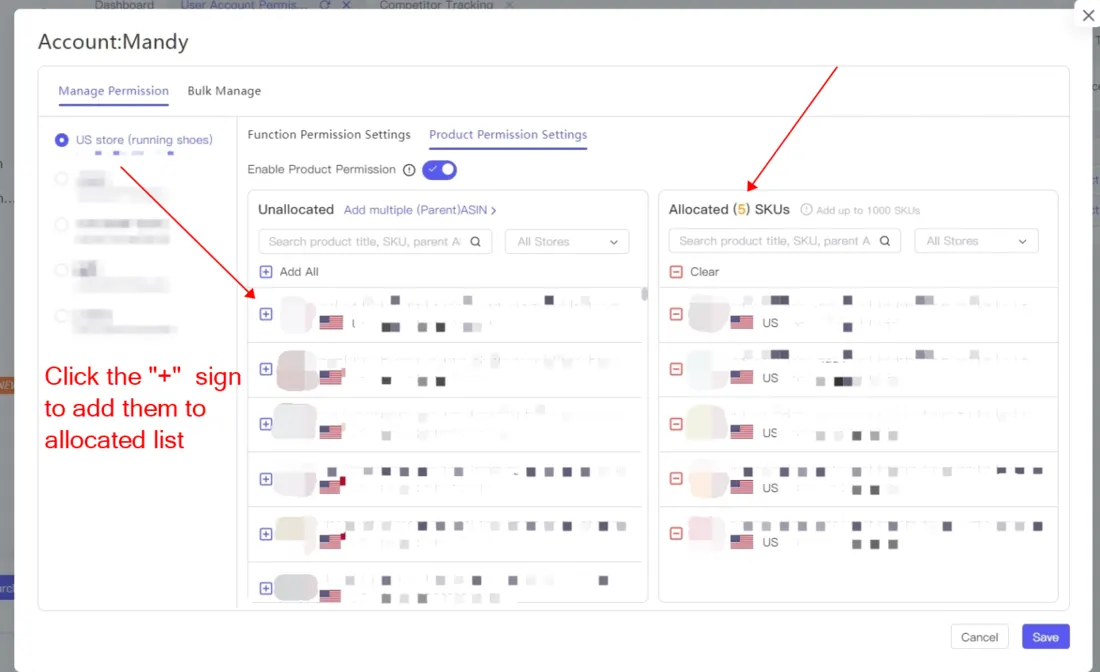Remove the first allocated SKU with minus icon
The image size is (1100, 672).
676,314
